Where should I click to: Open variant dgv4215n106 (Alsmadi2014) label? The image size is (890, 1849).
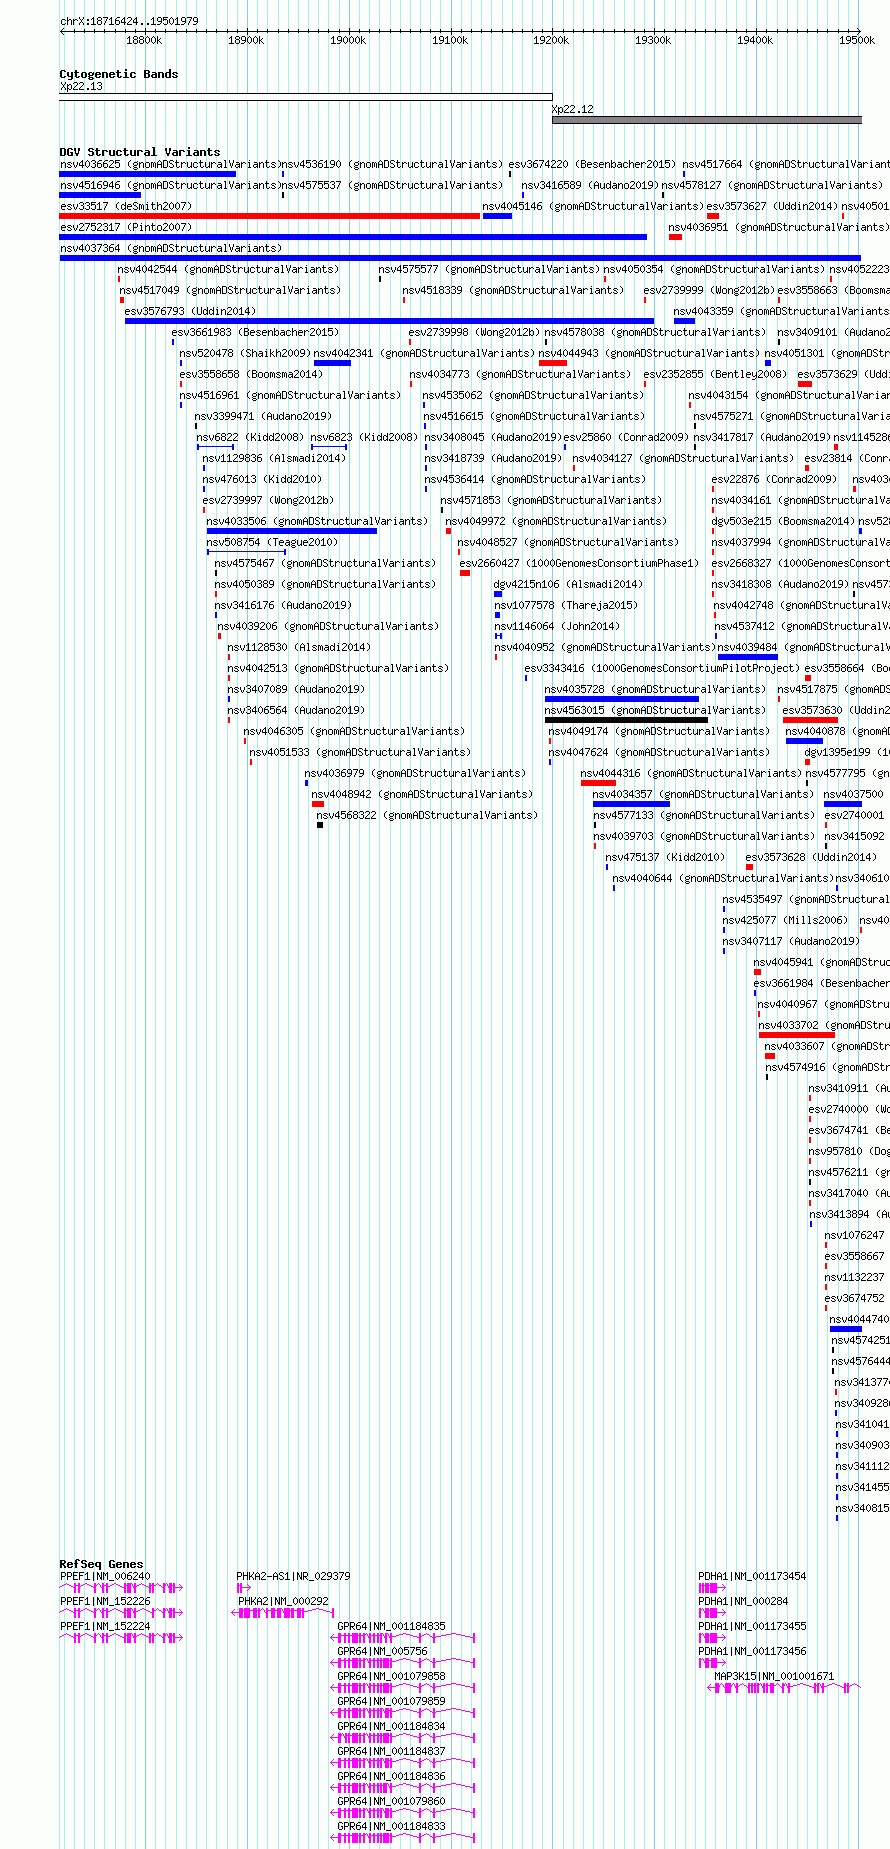point(568,584)
